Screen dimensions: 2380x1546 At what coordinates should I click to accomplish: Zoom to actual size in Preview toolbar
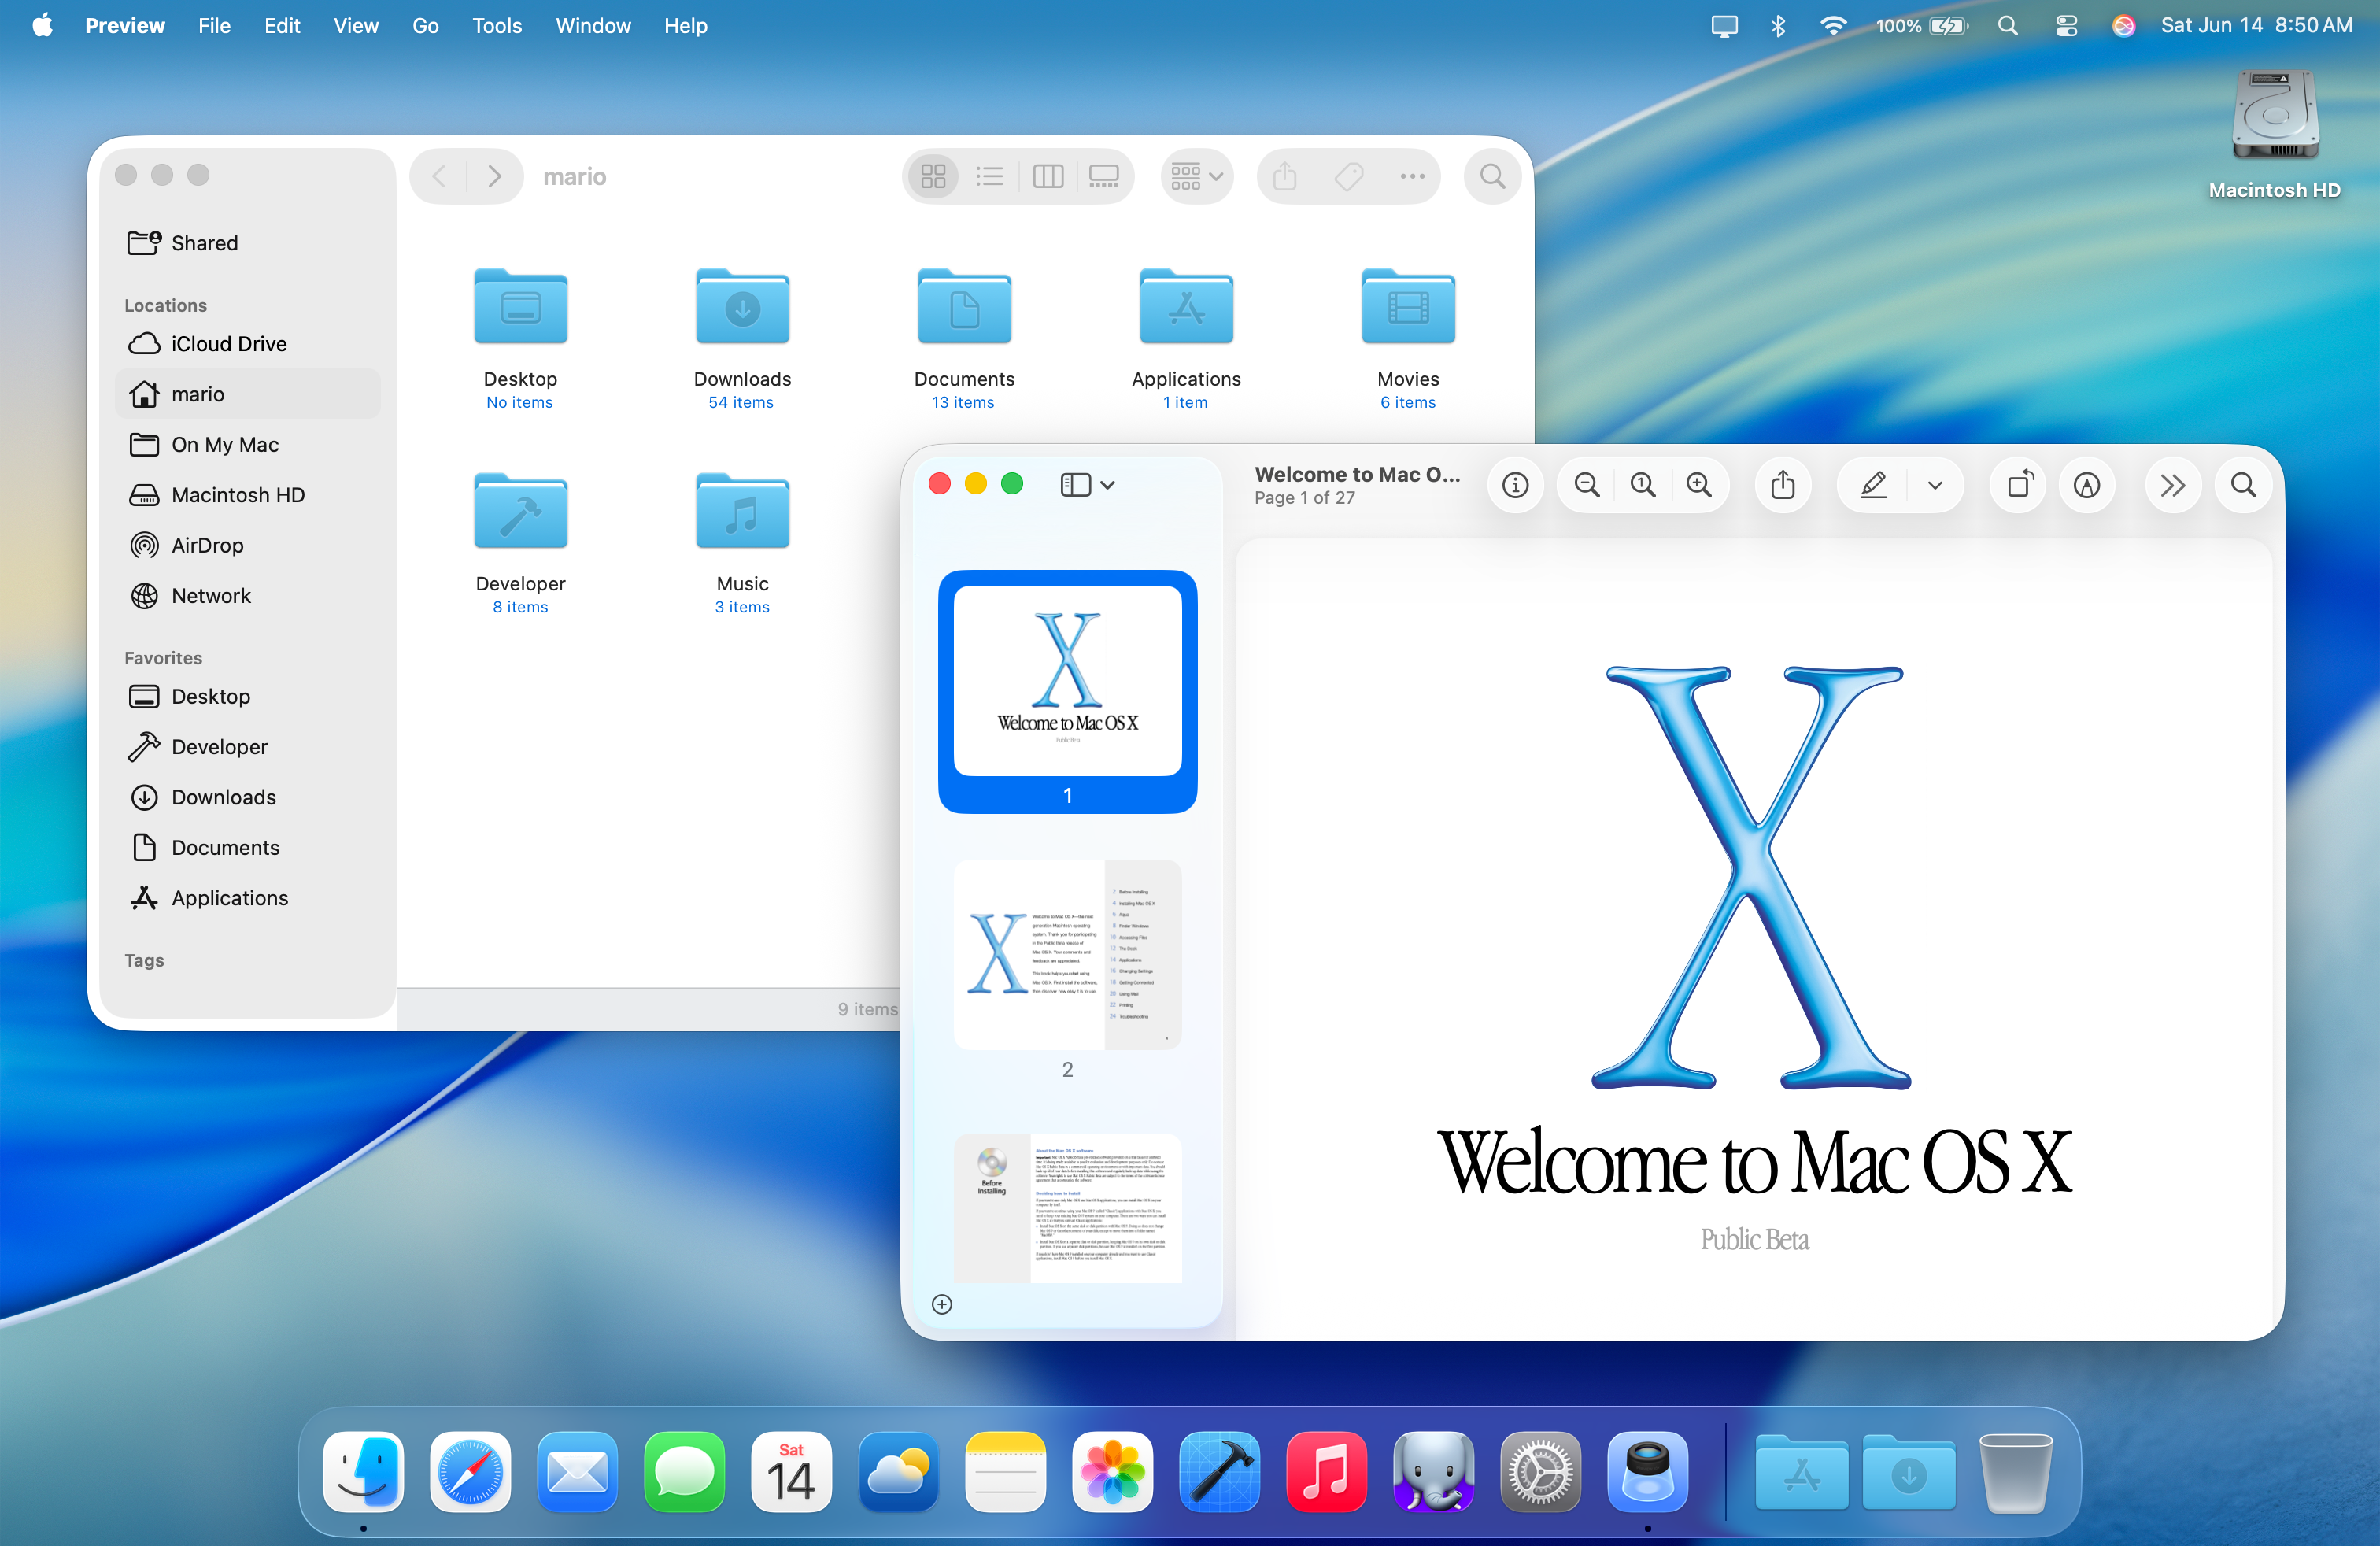tap(1642, 485)
